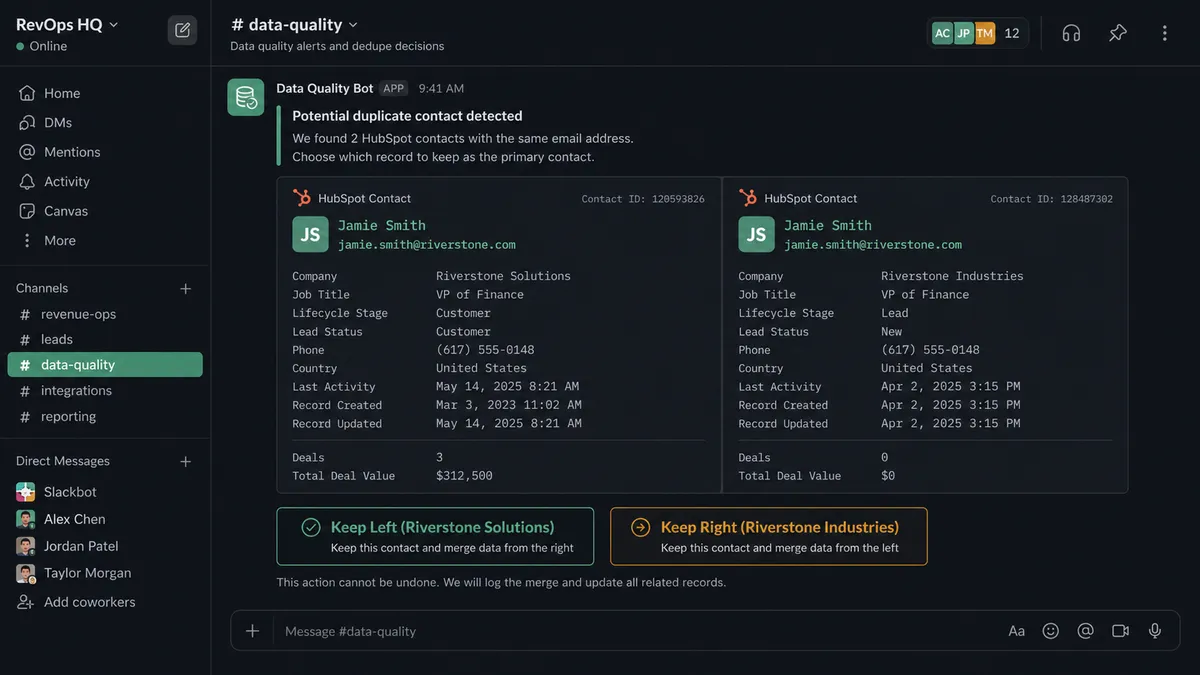Open the RevOps HQ workspace dropdown

pyautogui.click(x=67, y=24)
